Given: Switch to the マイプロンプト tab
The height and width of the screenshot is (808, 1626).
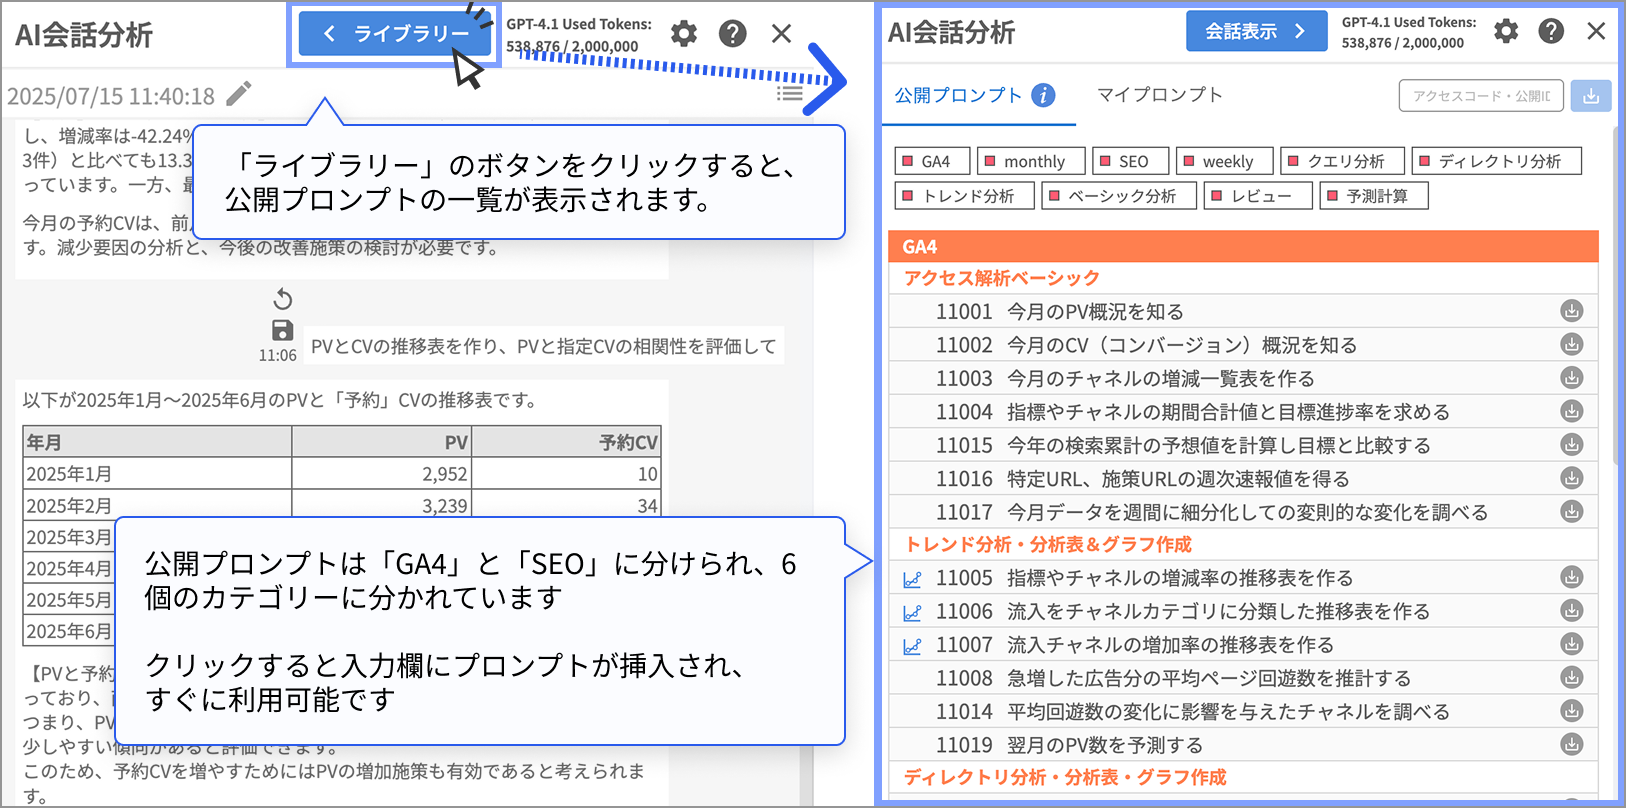Looking at the screenshot, I should [x=1159, y=95].
